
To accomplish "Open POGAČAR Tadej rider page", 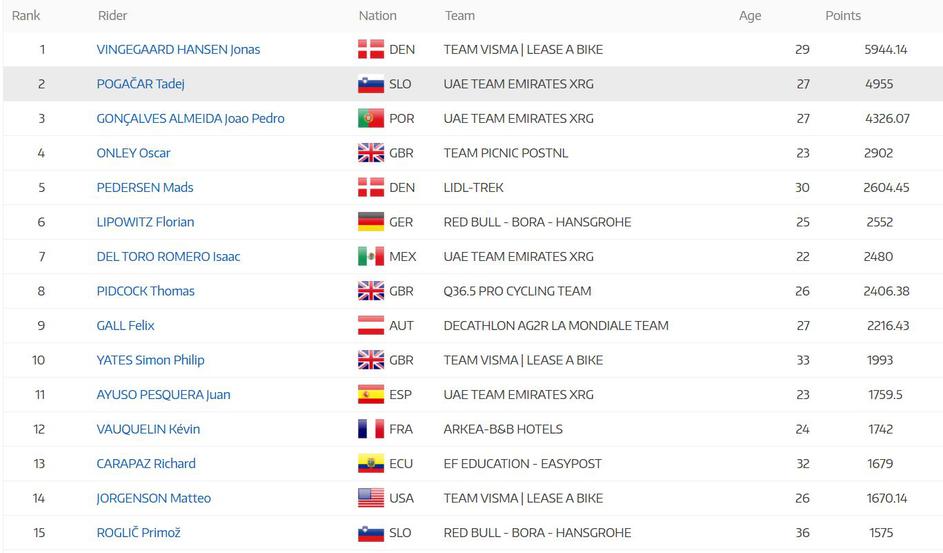I will pos(140,84).
